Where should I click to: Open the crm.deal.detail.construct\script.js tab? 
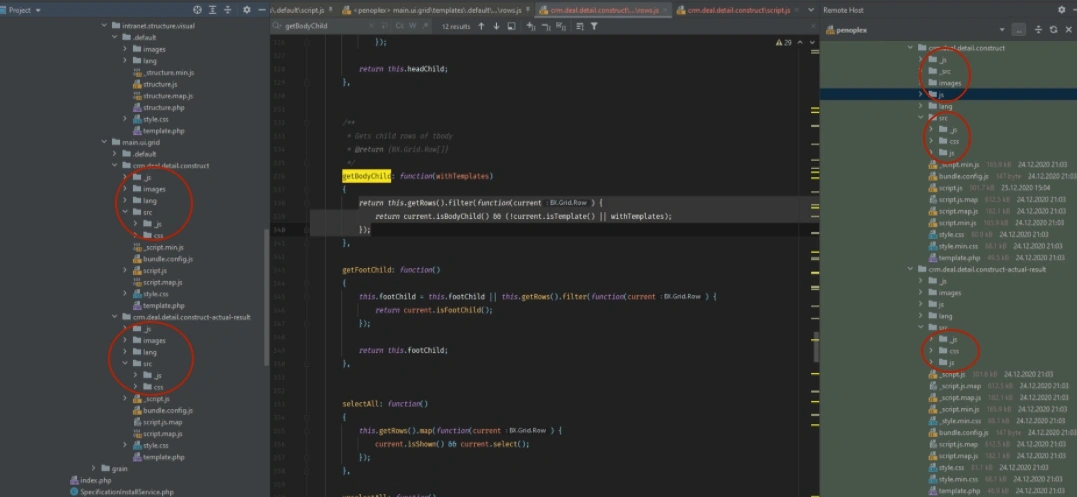[x=738, y=10]
